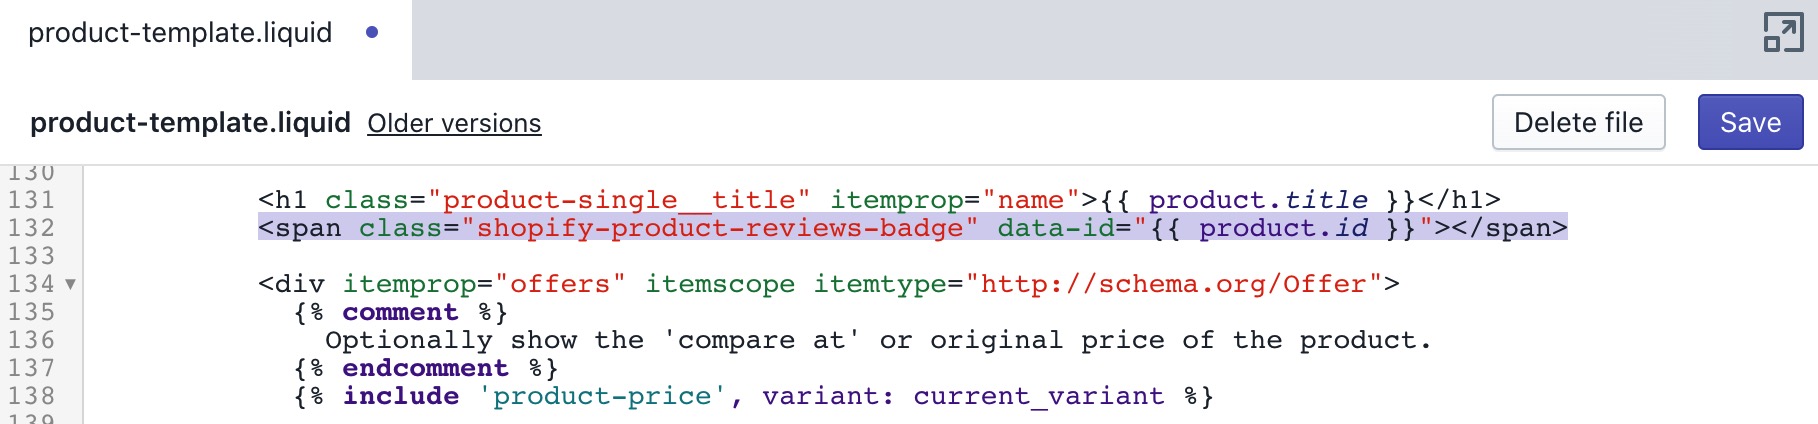Click "product-single__title" class value
The height and width of the screenshot is (424, 1818).
click(x=619, y=200)
